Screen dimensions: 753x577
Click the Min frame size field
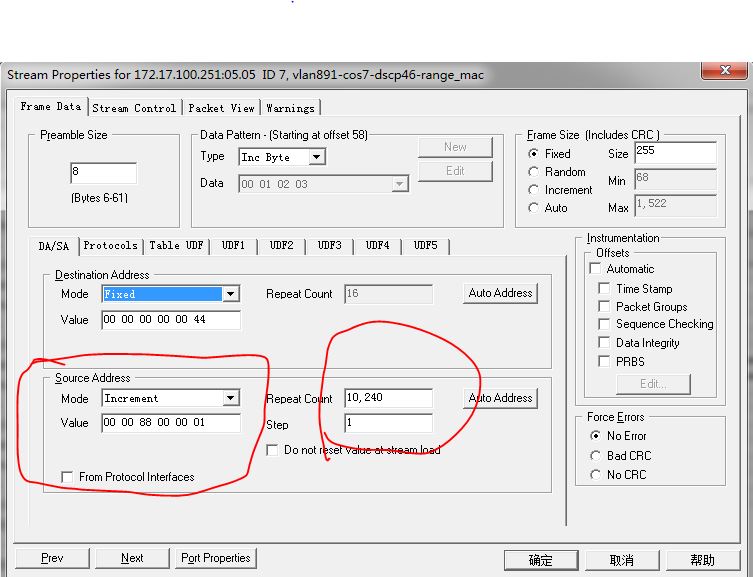(x=675, y=179)
